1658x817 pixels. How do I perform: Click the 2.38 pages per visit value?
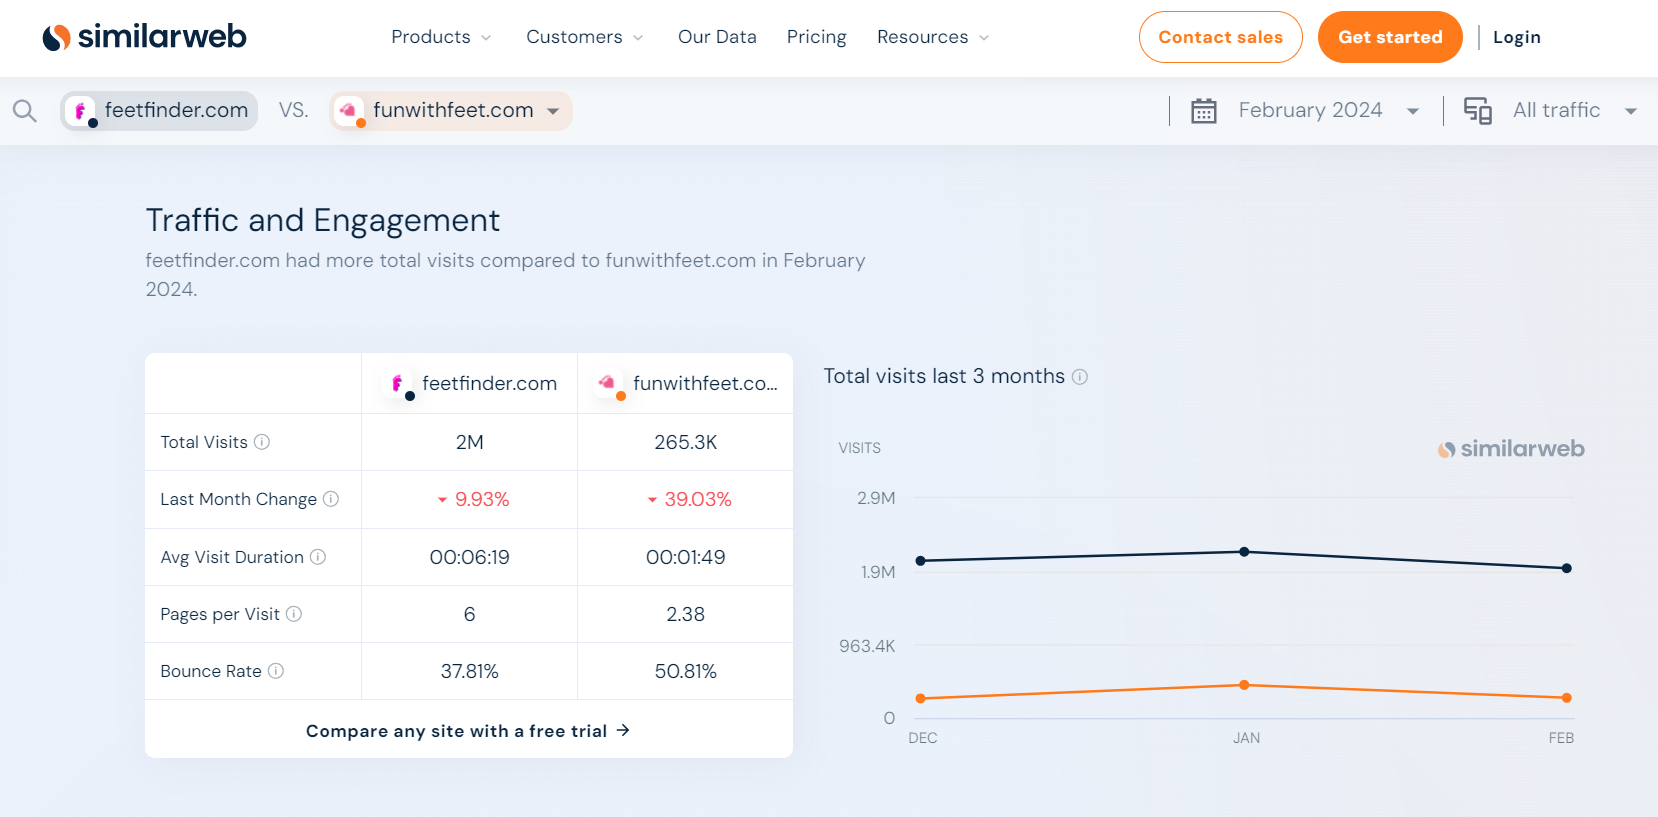click(x=686, y=614)
